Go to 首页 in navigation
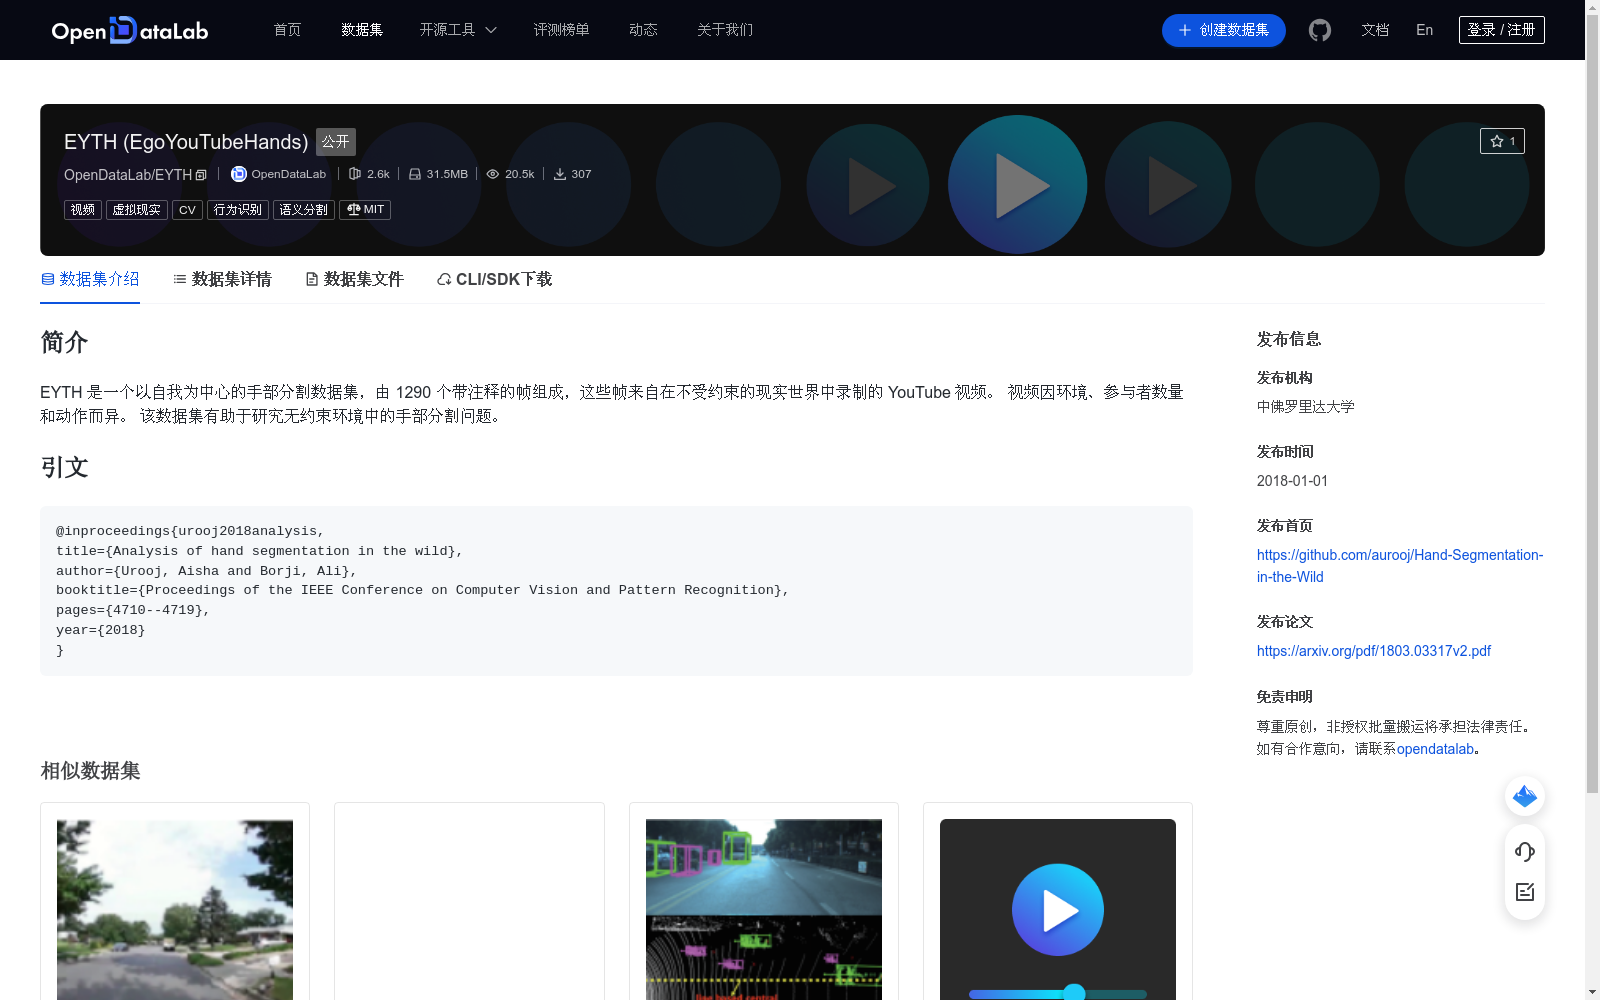This screenshot has height=1000, width=1600. [x=287, y=30]
